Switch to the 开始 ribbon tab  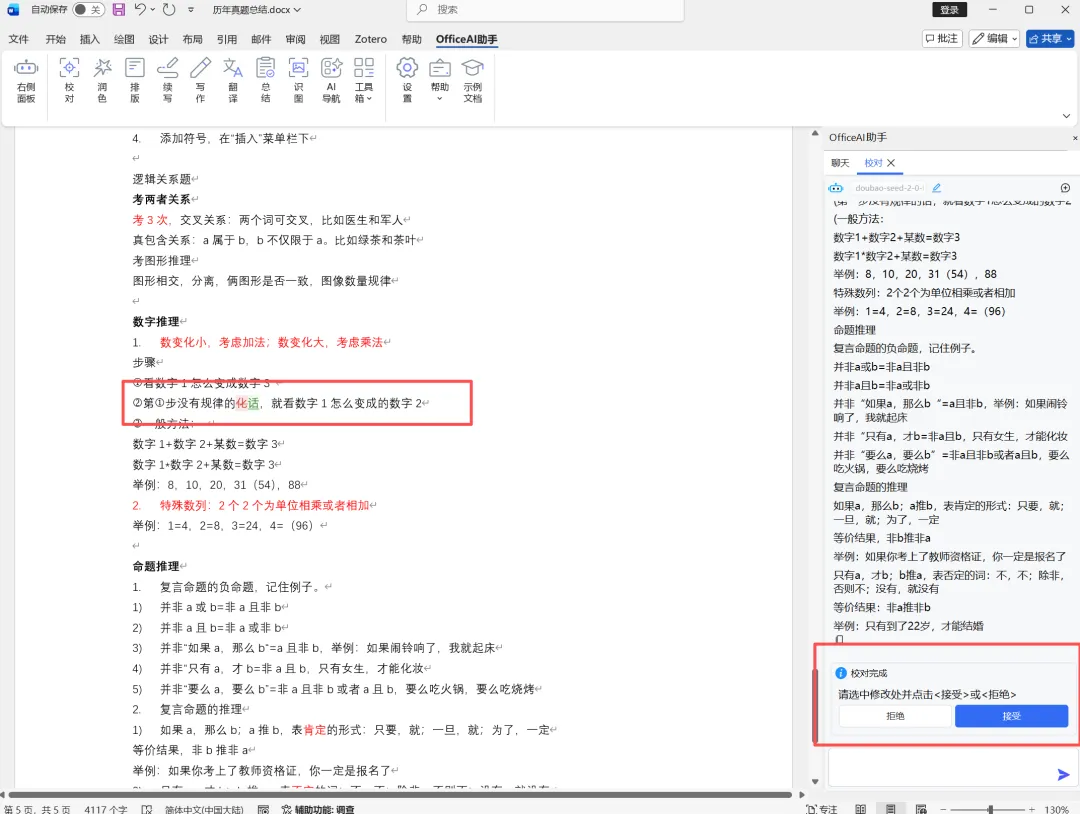click(56, 39)
